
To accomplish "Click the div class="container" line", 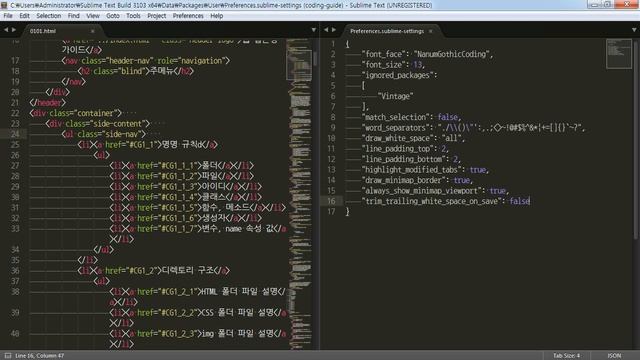I will tap(76, 113).
